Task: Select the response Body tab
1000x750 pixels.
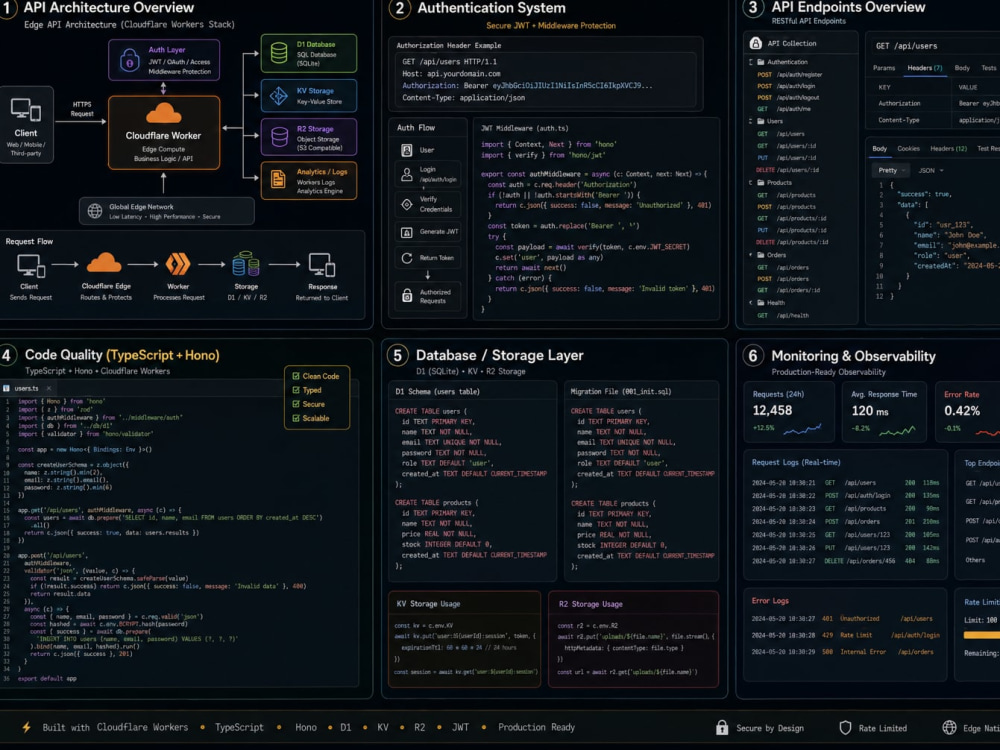Action: click(x=879, y=149)
